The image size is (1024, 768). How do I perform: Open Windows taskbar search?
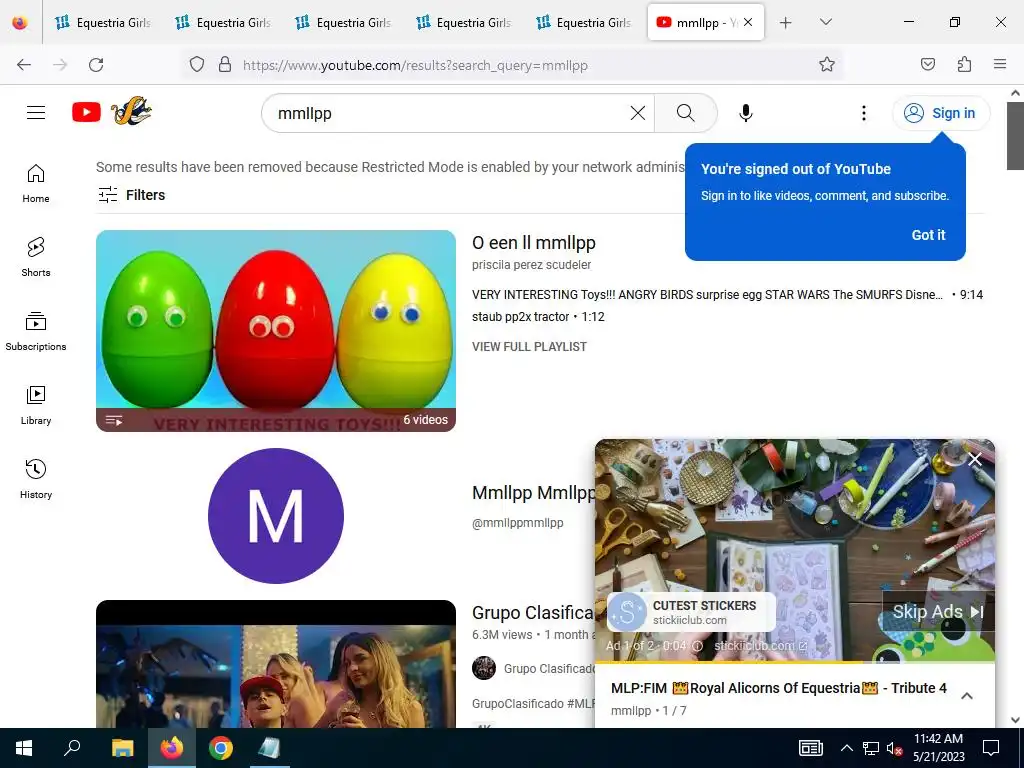(72, 748)
